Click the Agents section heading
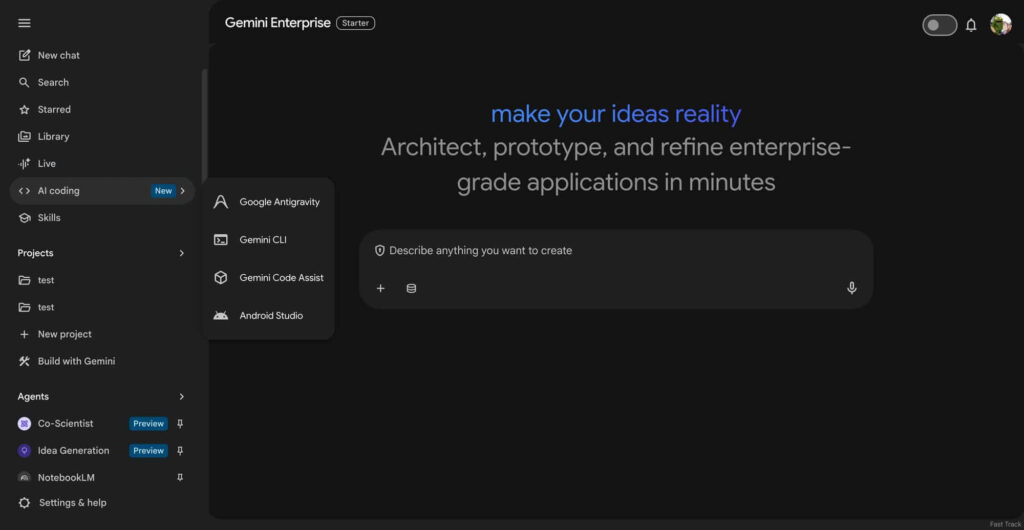The width and height of the screenshot is (1024, 530). [33, 397]
